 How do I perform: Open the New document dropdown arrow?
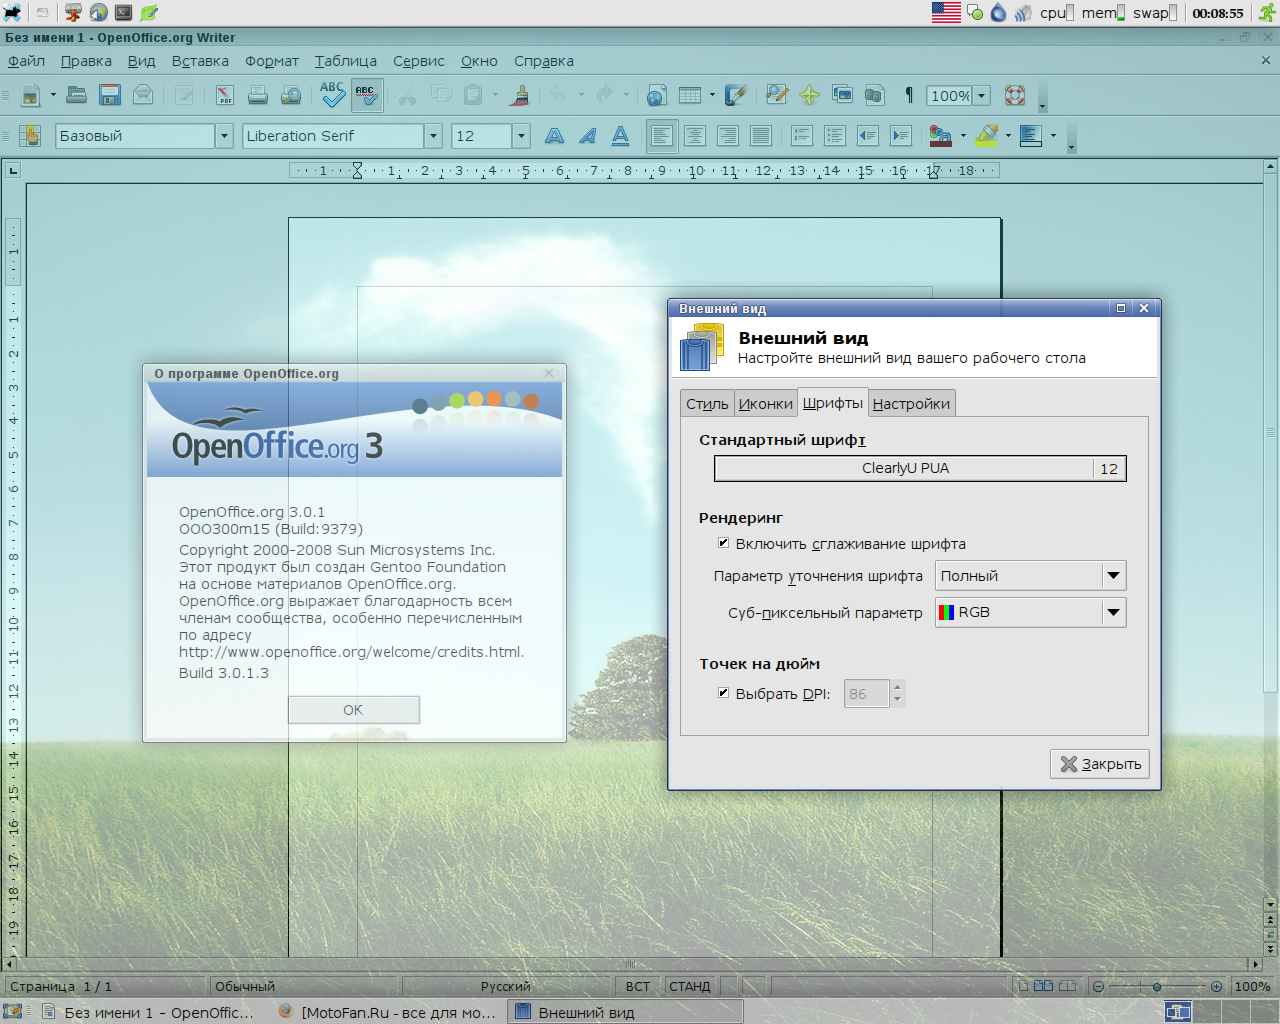coord(52,96)
